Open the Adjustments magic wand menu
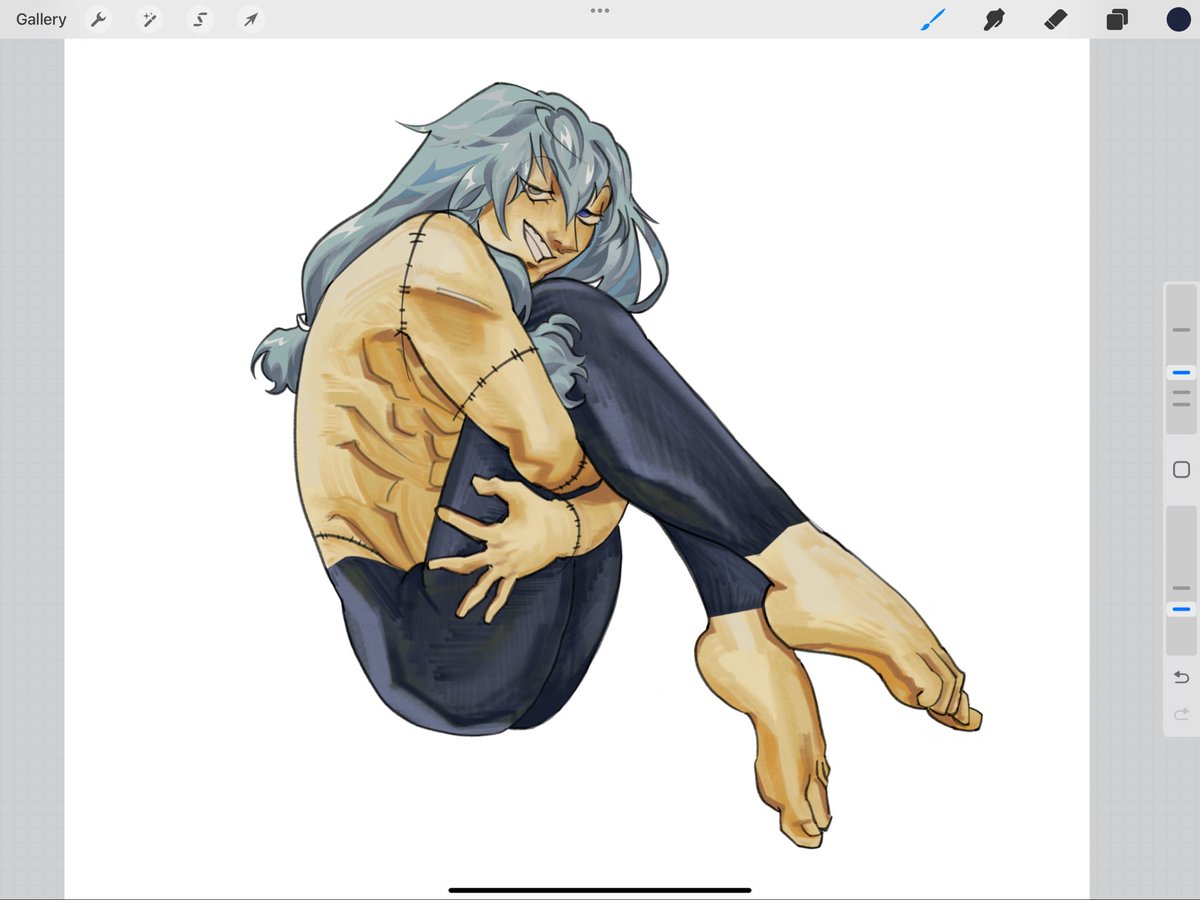The height and width of the screenshot is (900, 1200). (x=149, y=19)
